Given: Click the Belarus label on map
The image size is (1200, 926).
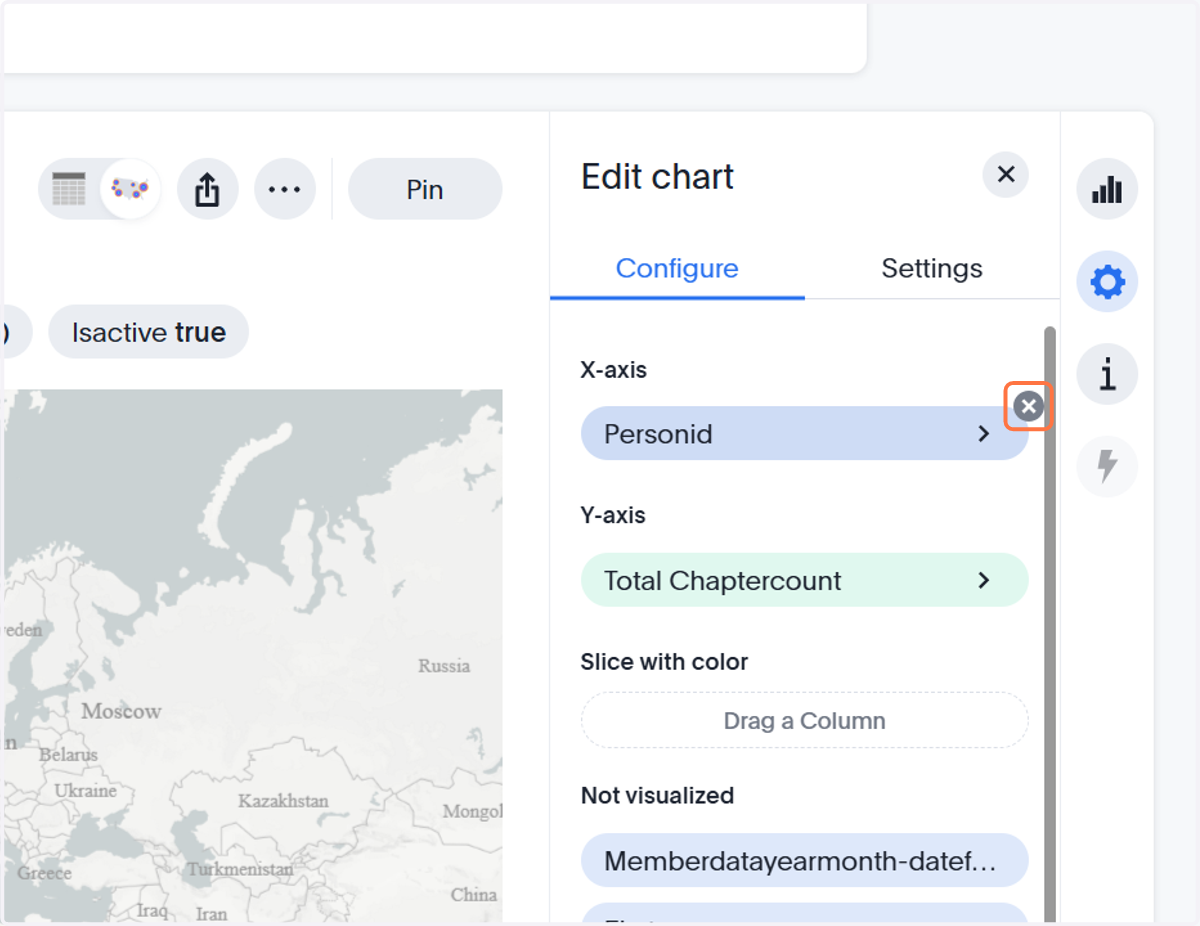Looking at the screenshot, I should coord(68,754).
